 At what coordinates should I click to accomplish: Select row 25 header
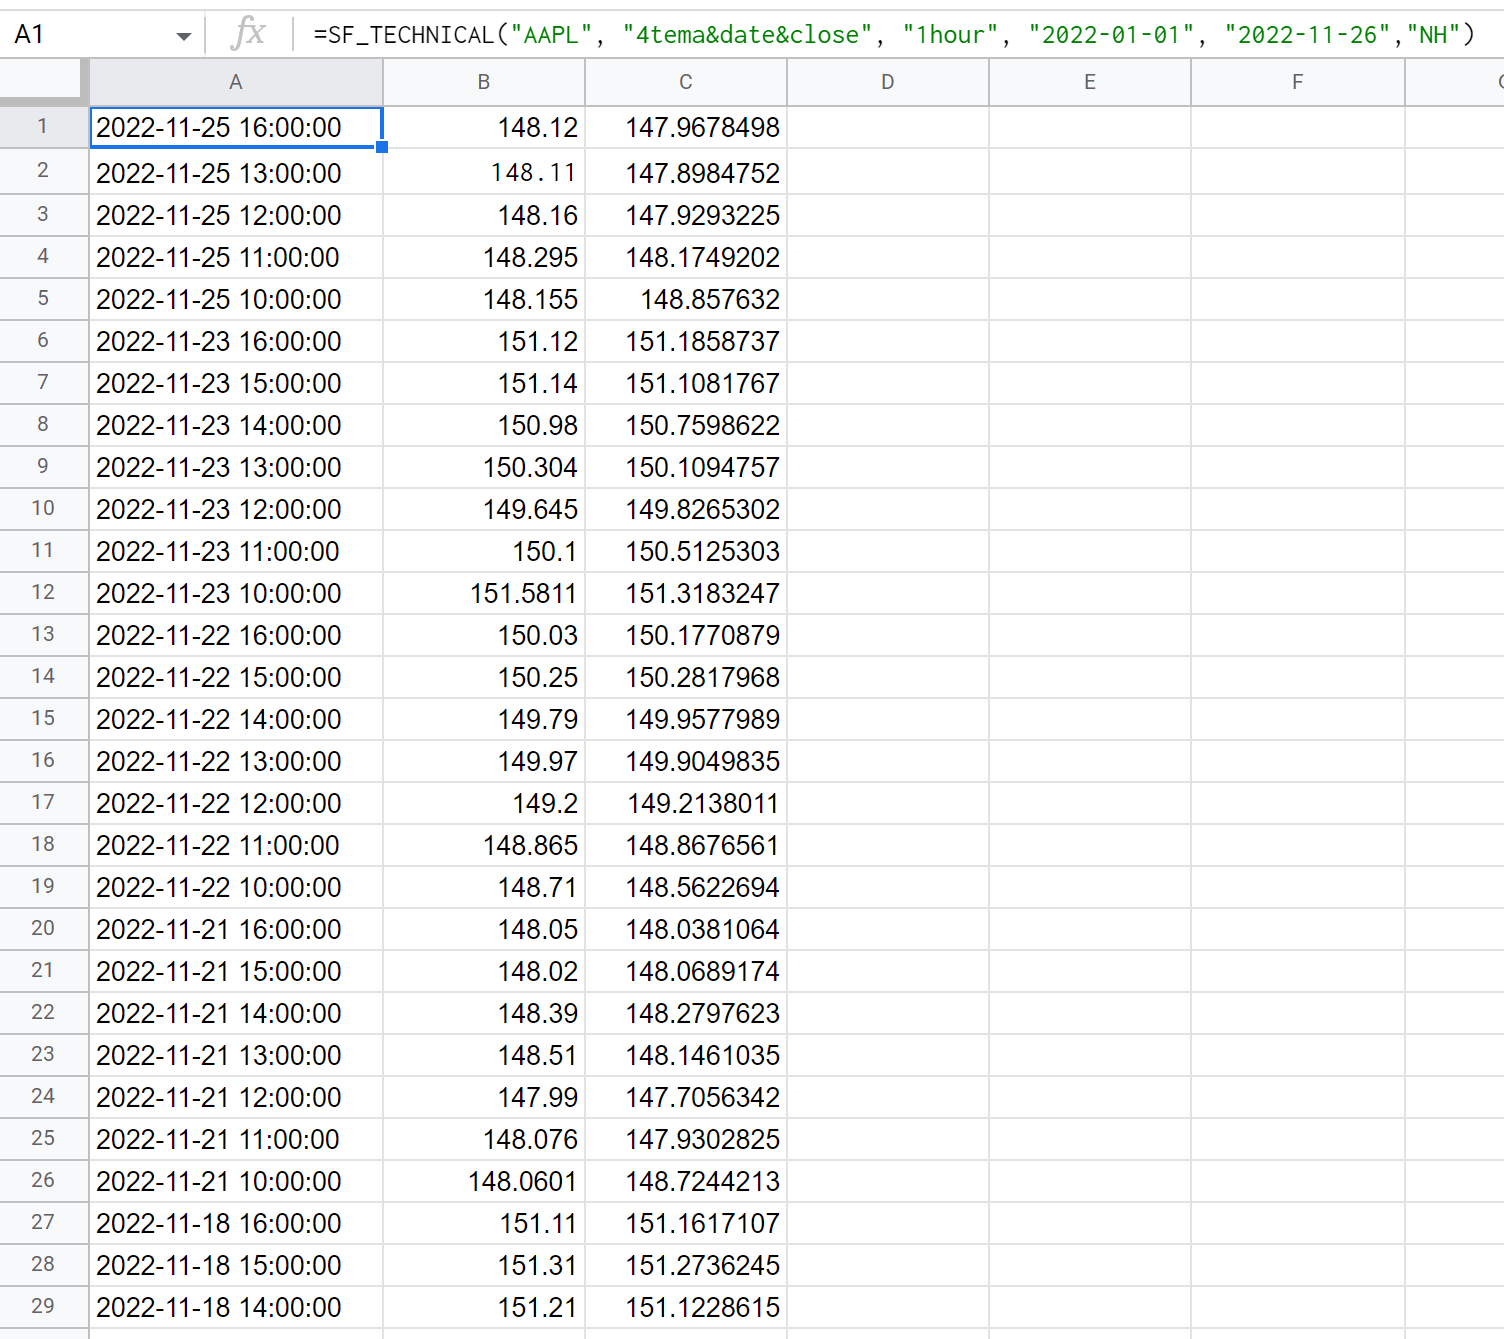(x=43, y=1138)
